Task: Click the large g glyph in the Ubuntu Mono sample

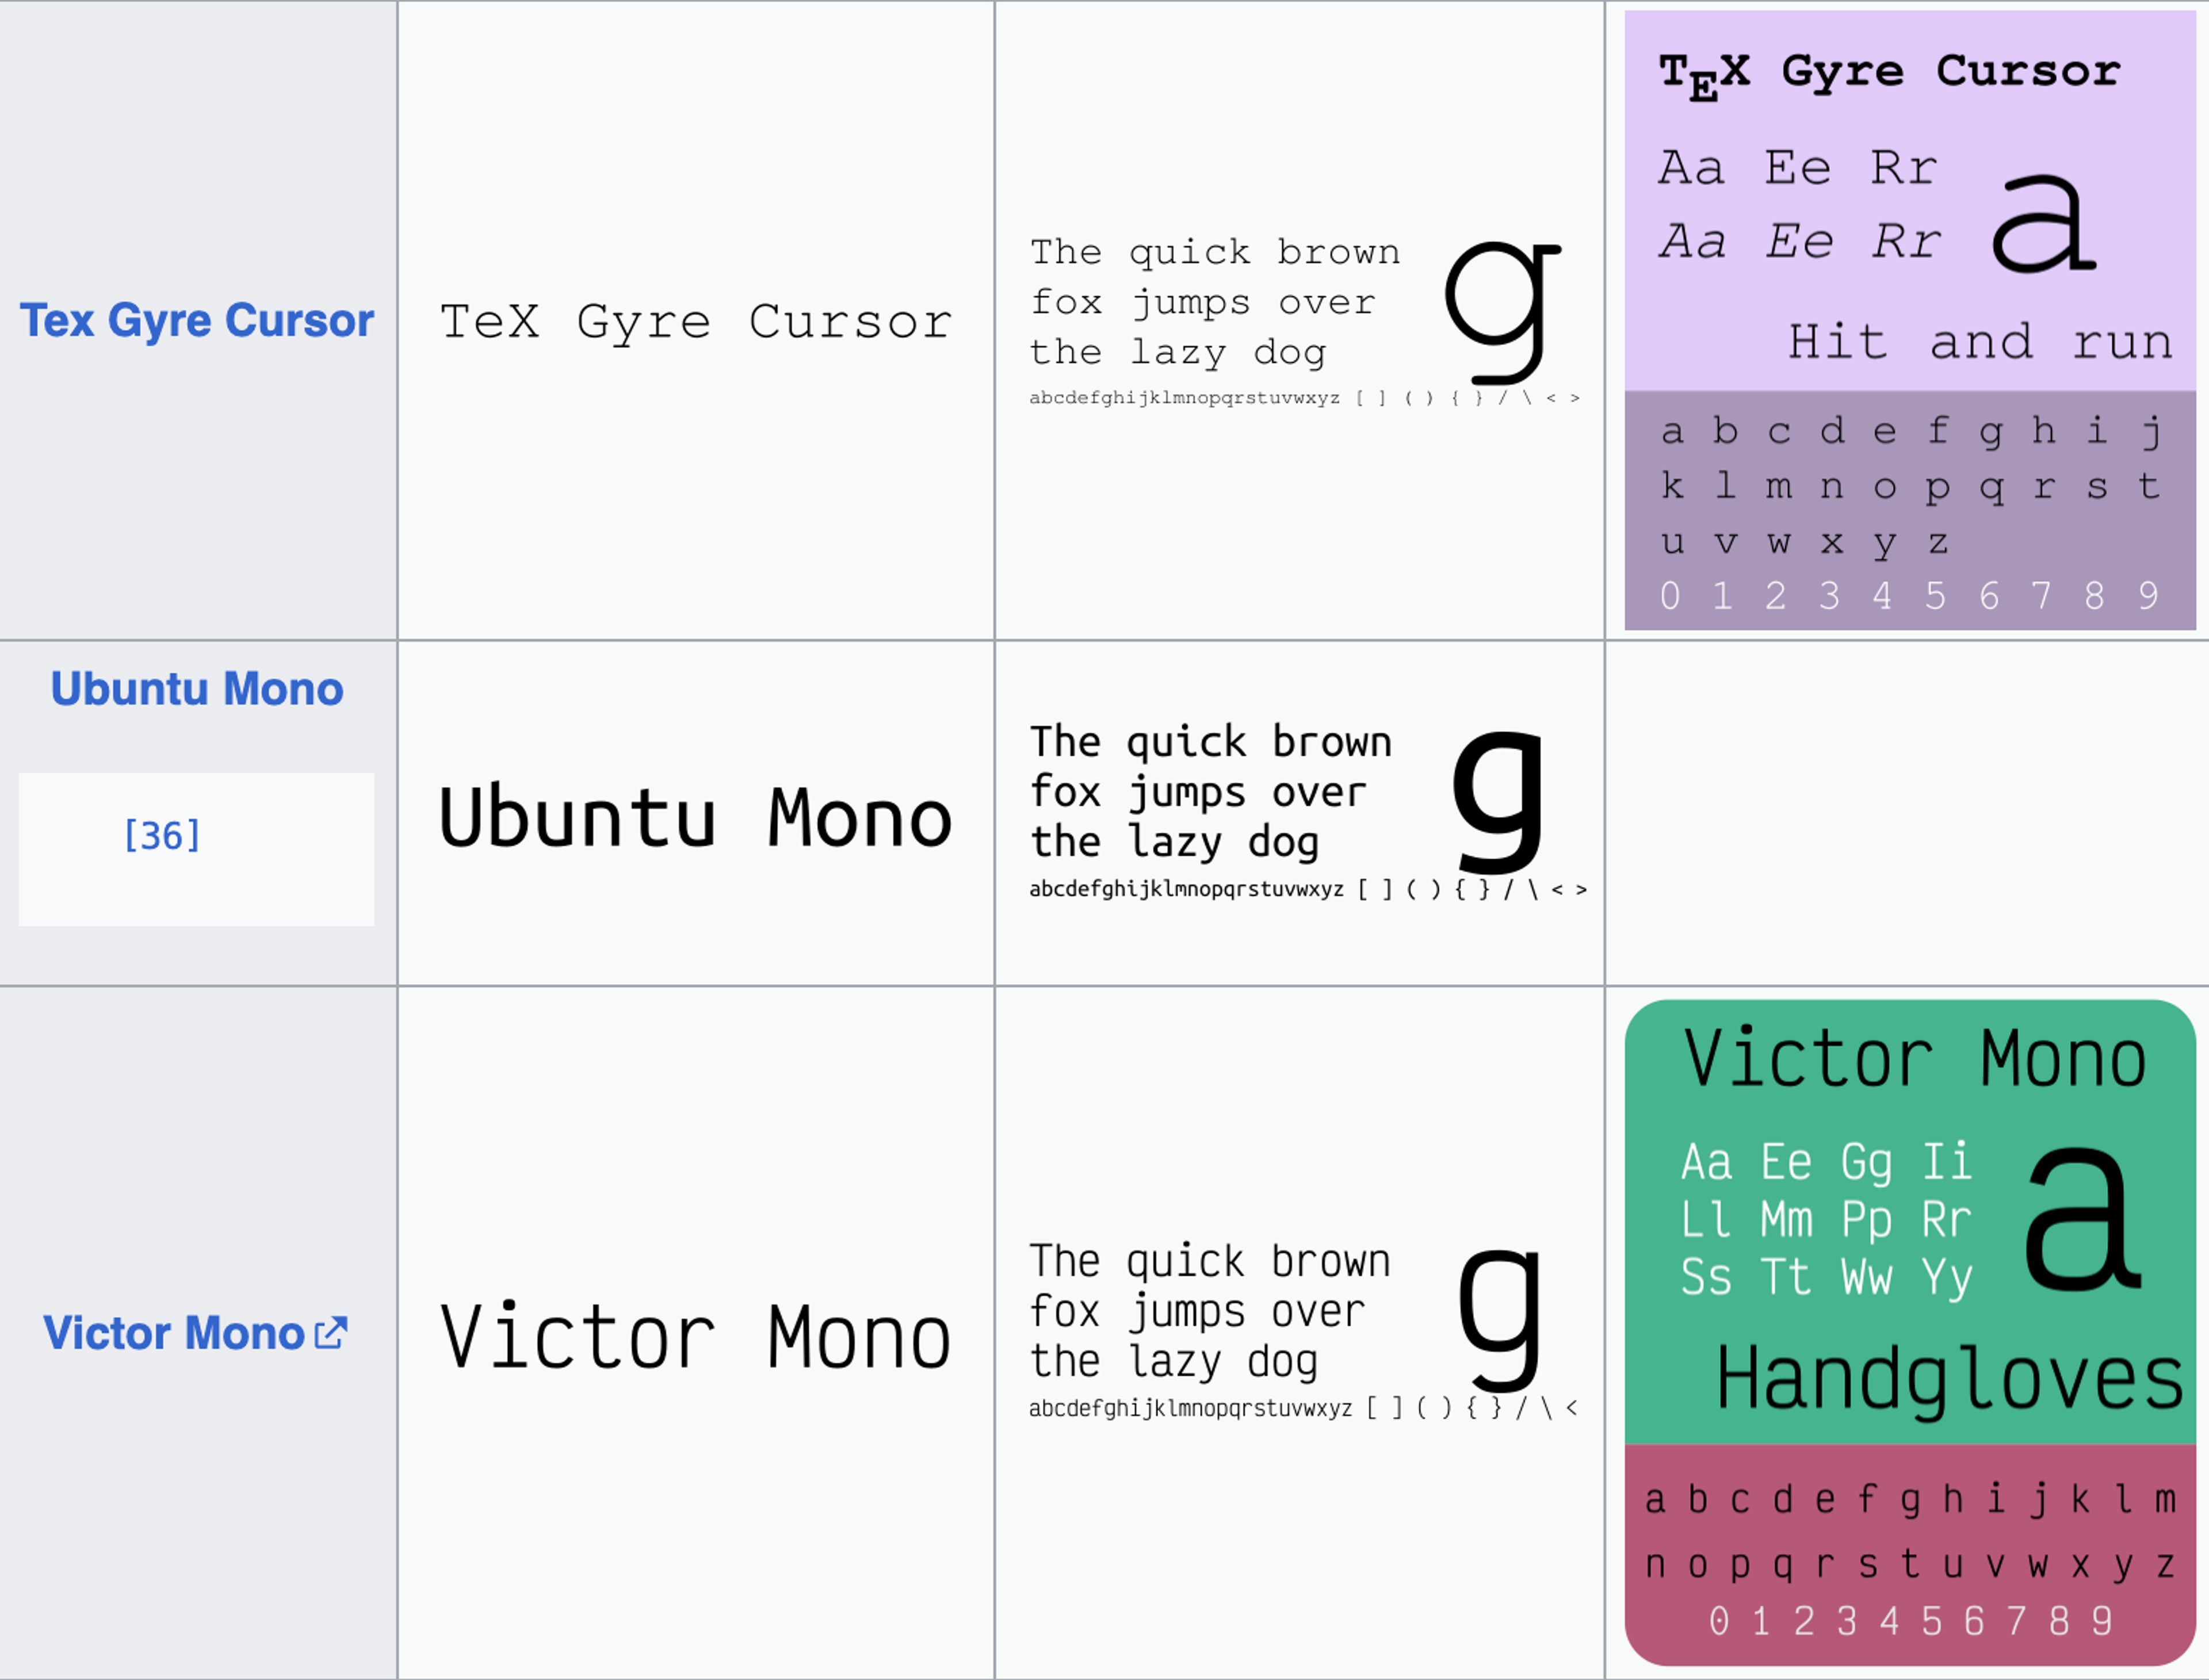Action: [x=1499, y=801]
